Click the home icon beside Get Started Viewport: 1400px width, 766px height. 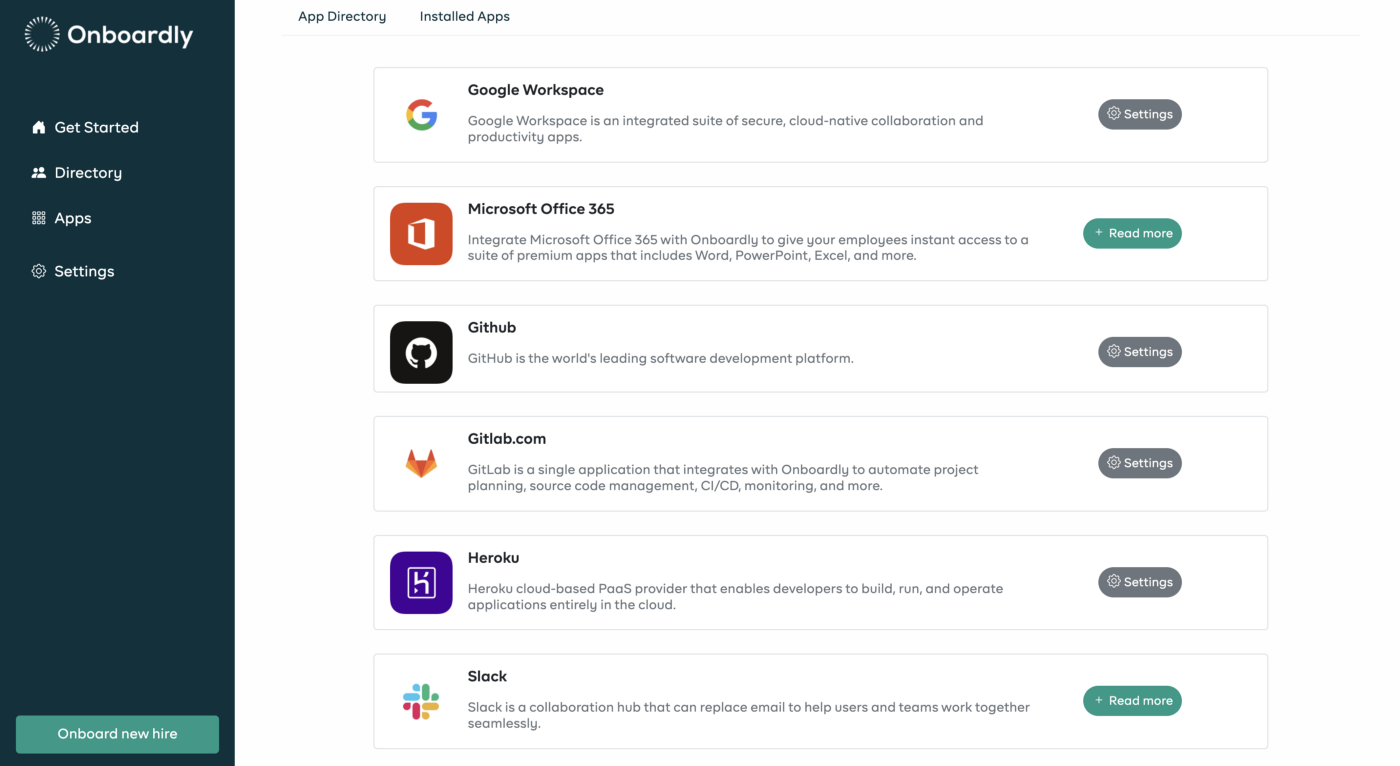pyautogui.click(x=39, y=127)
